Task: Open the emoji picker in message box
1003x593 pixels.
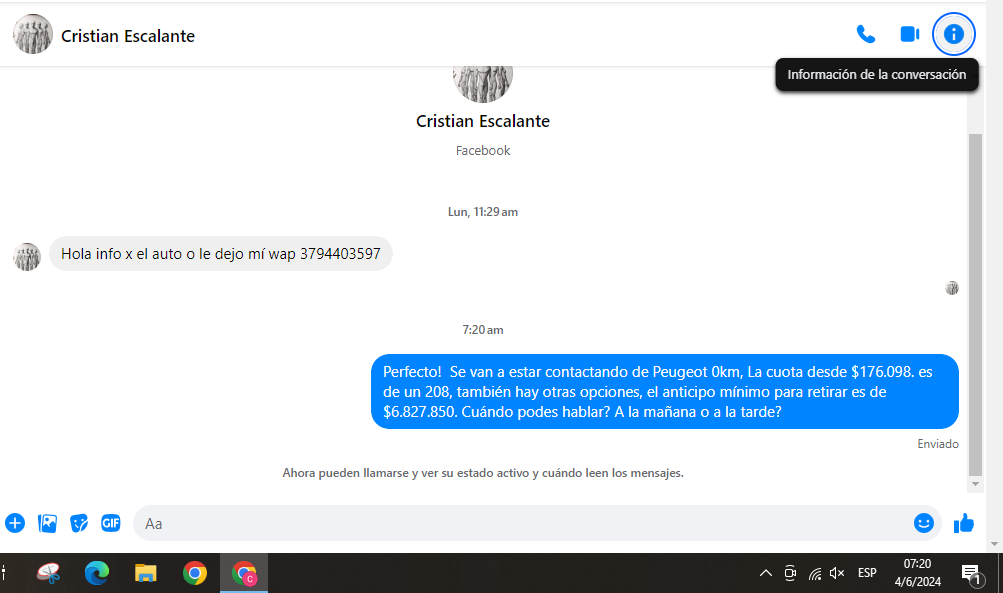Action: (923, 523)
